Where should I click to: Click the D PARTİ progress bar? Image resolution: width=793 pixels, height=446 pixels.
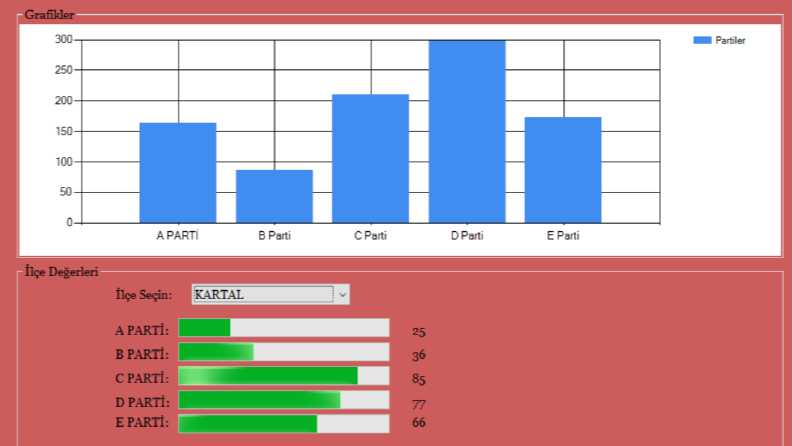pos(284,399)
